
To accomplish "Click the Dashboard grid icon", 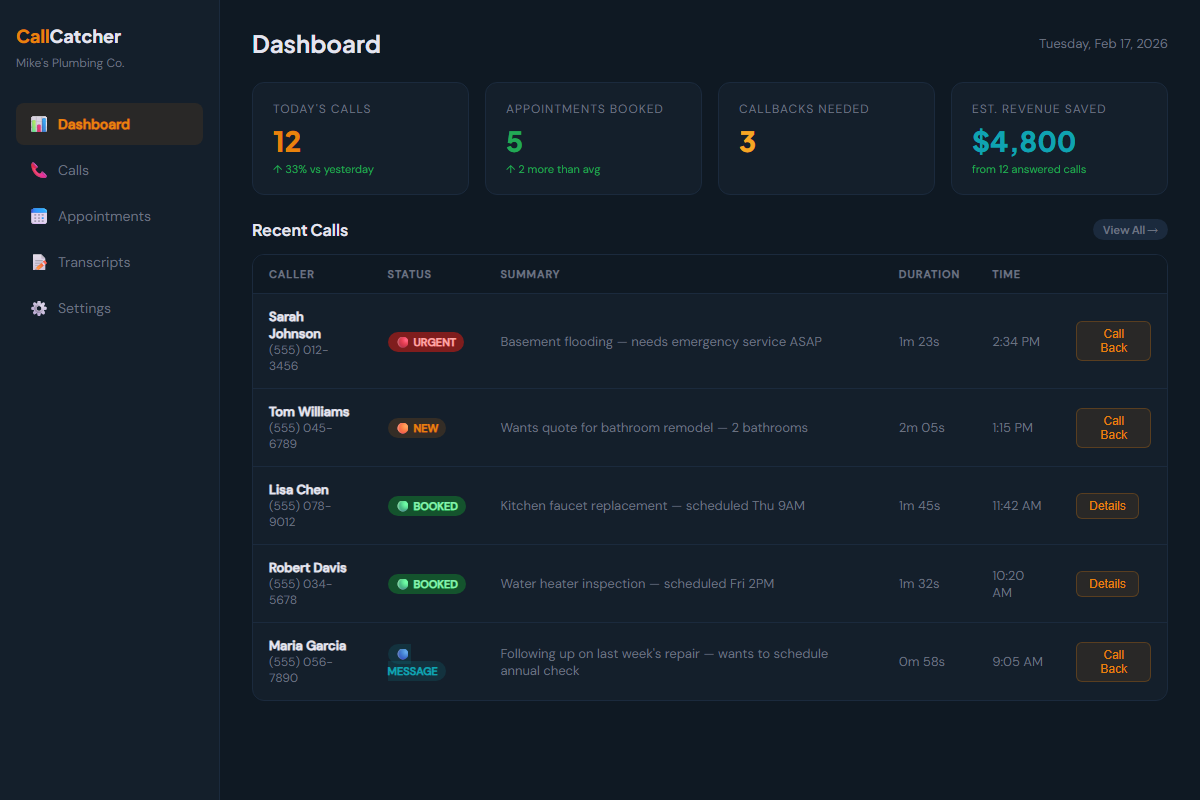I will coord(39,123).
